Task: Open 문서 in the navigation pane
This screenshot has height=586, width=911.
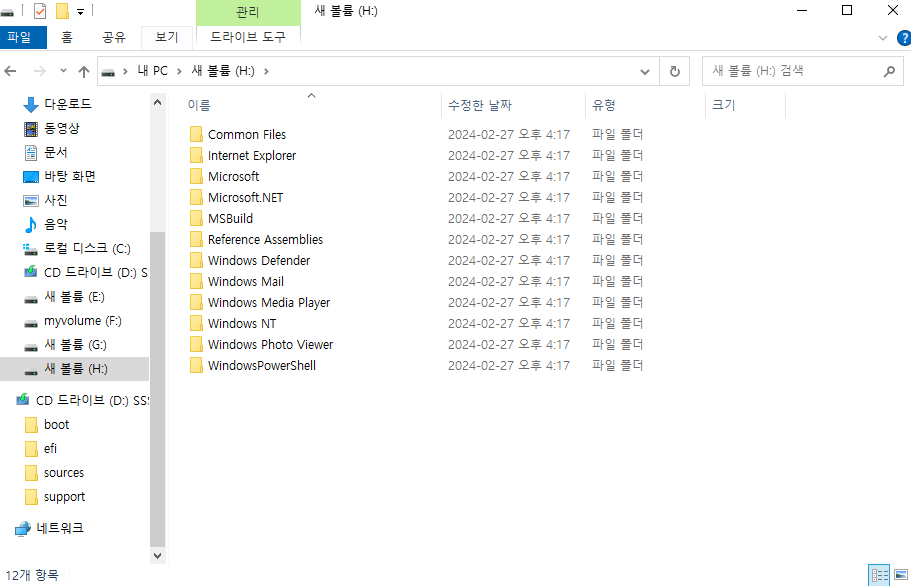Action: point(56,152)
